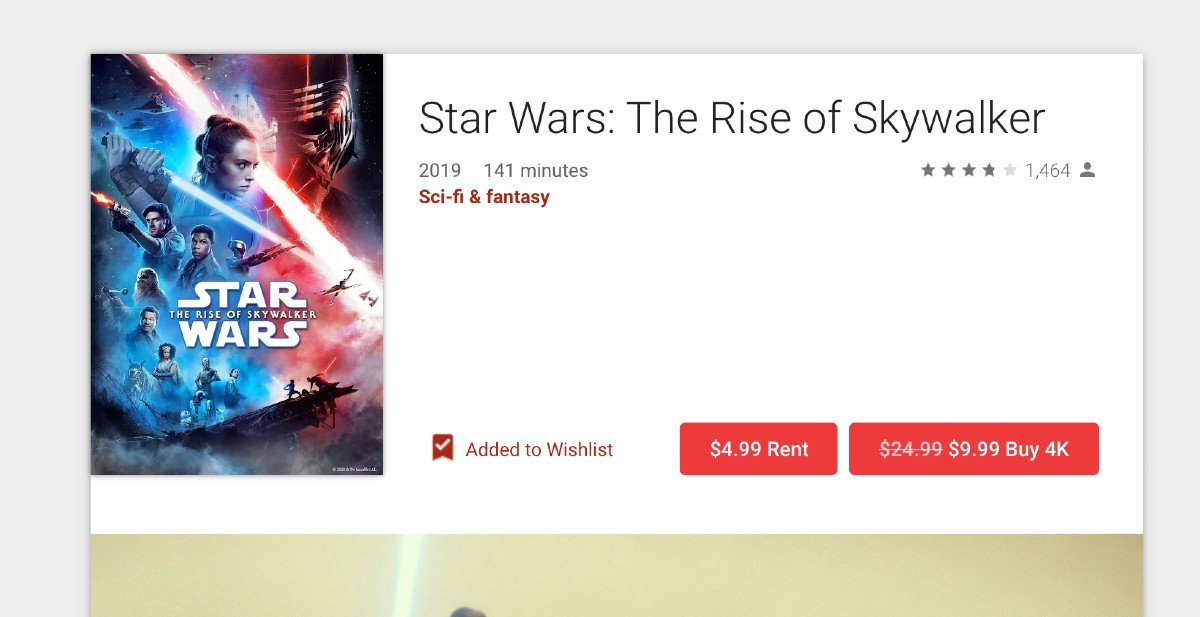Click the second rating star
This screenshot has width=1200, height=617.
click(948, 171)
